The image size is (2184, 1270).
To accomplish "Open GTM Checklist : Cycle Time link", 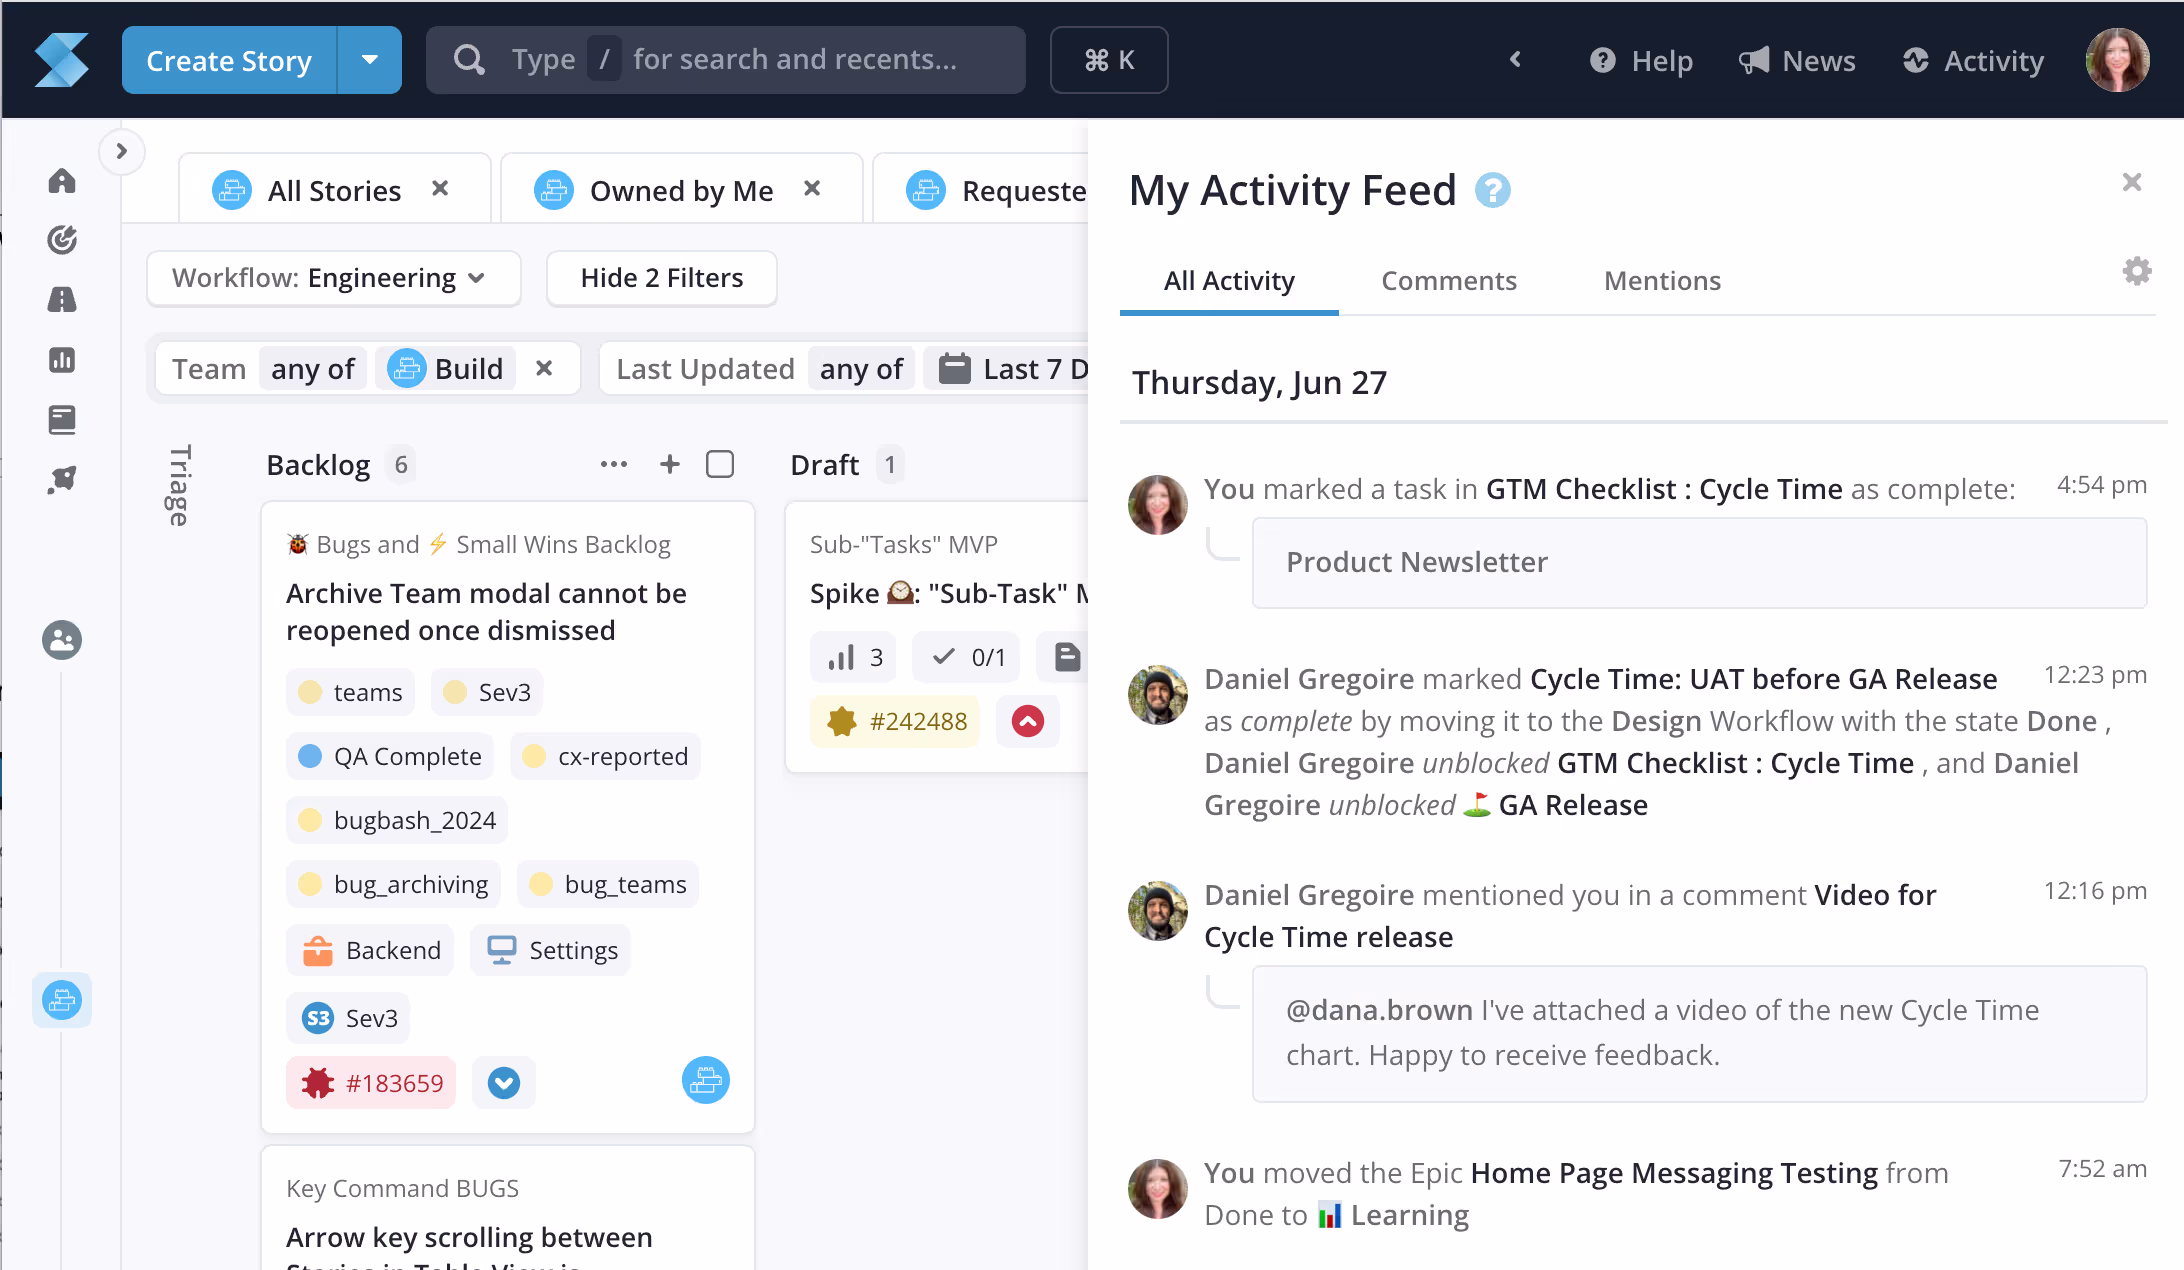I will (x=1664, y=489).
